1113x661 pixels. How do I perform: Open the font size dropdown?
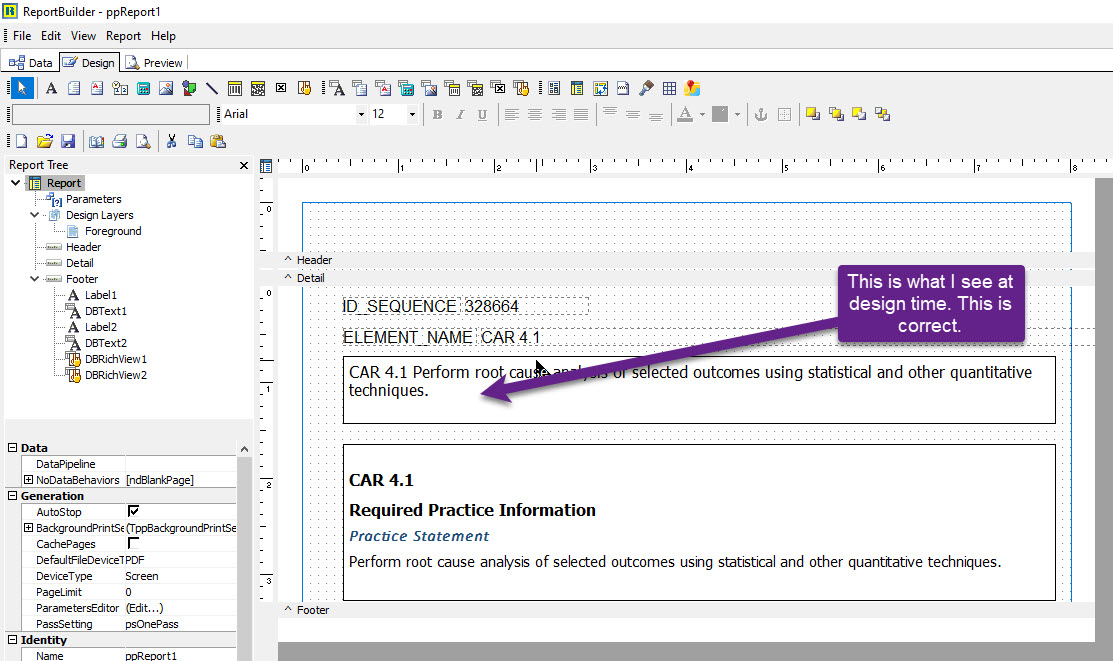[412, 114]
